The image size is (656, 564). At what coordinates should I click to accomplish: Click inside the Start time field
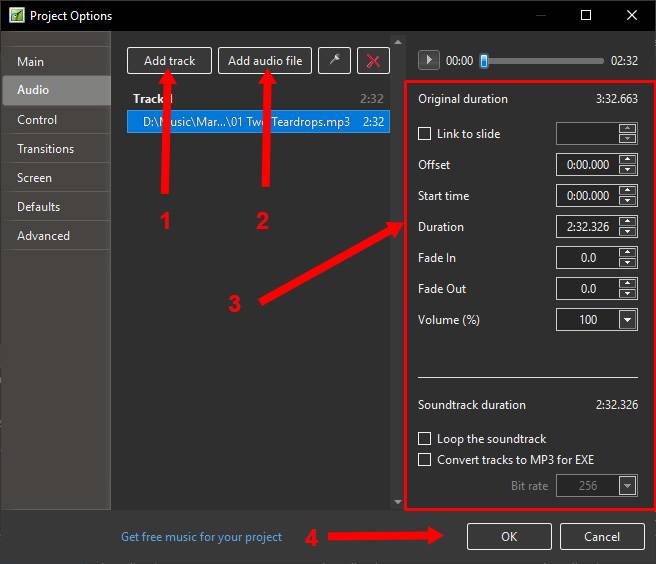pyautogui.click(x=587, y=196)
